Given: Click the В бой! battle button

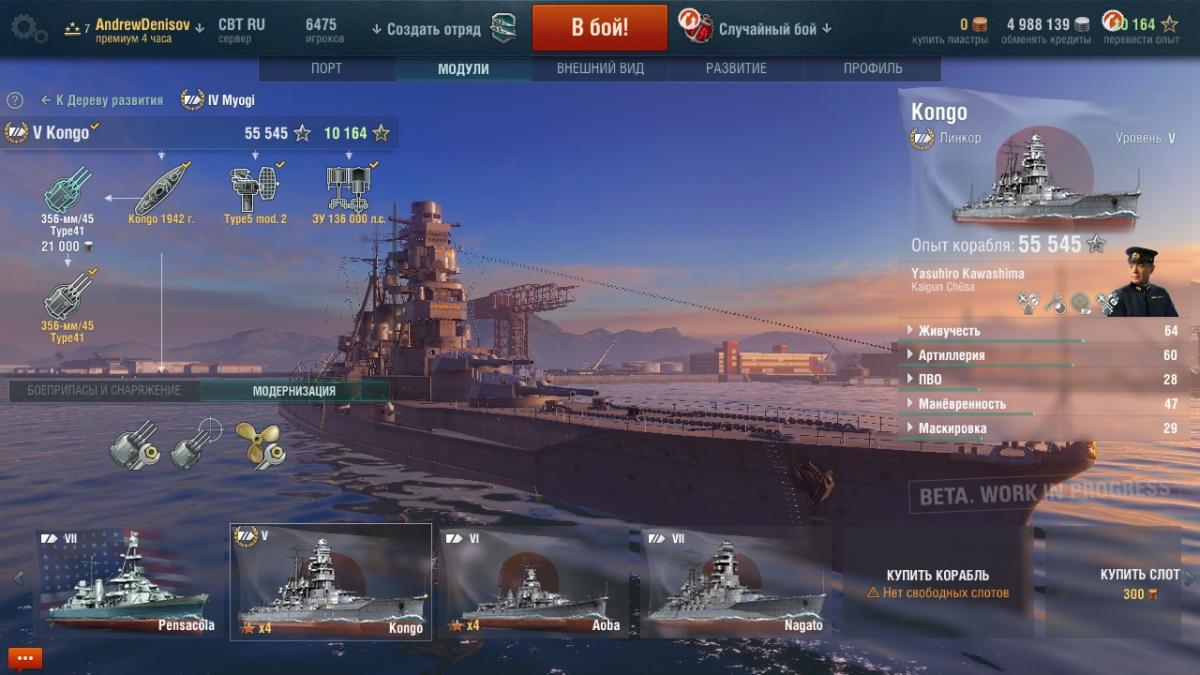Looking at the screenshot, I should [x=600, y=28].
